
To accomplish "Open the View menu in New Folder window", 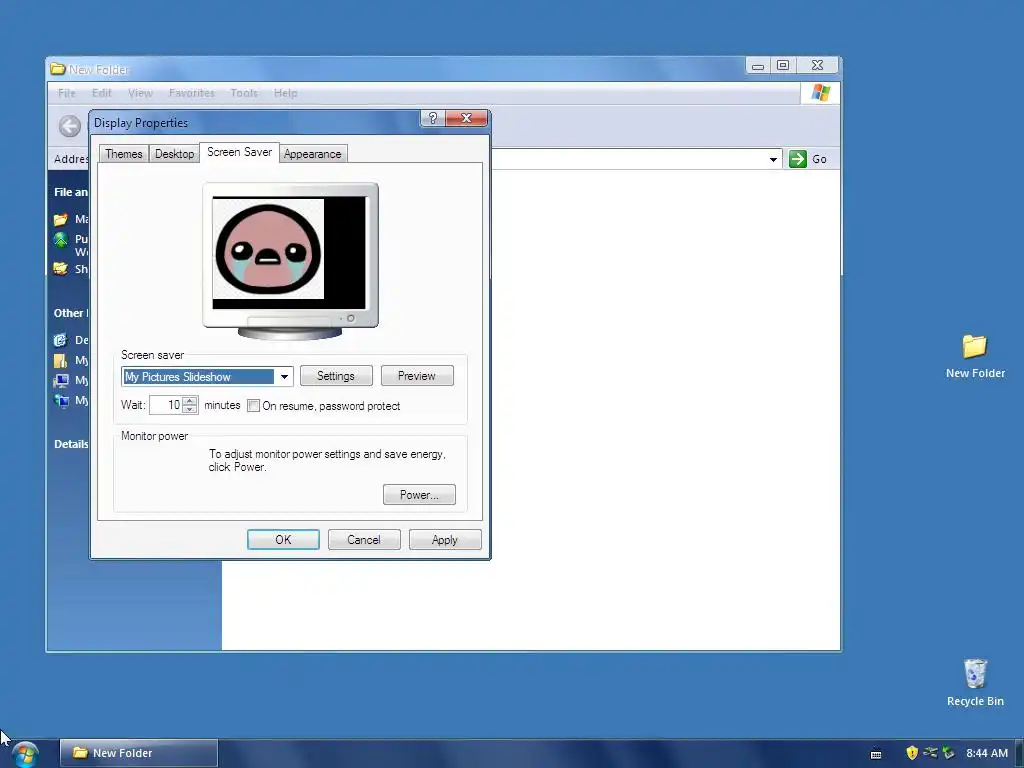I will click(x=140, y=93).
